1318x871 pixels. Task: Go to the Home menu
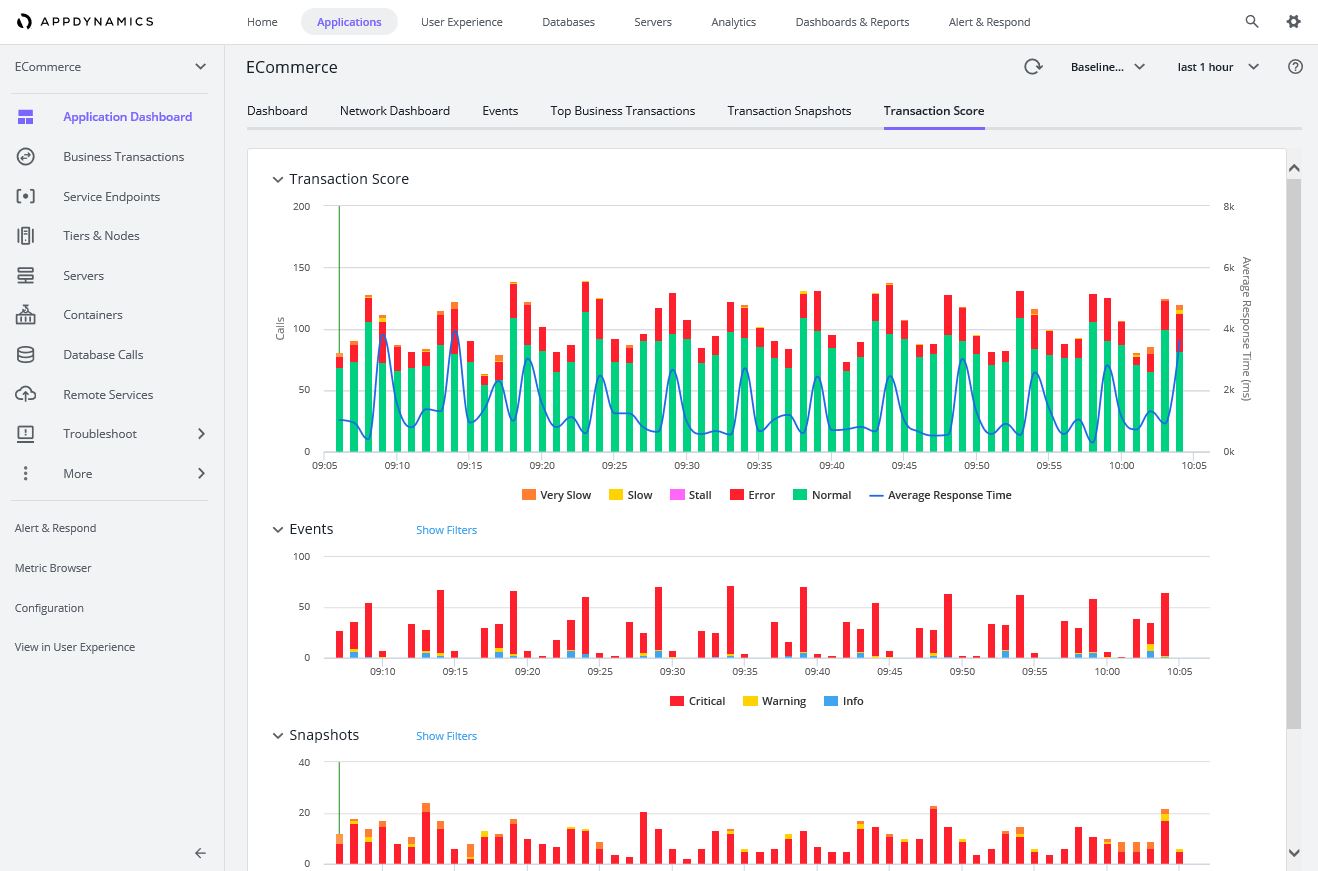click(262, 22)
